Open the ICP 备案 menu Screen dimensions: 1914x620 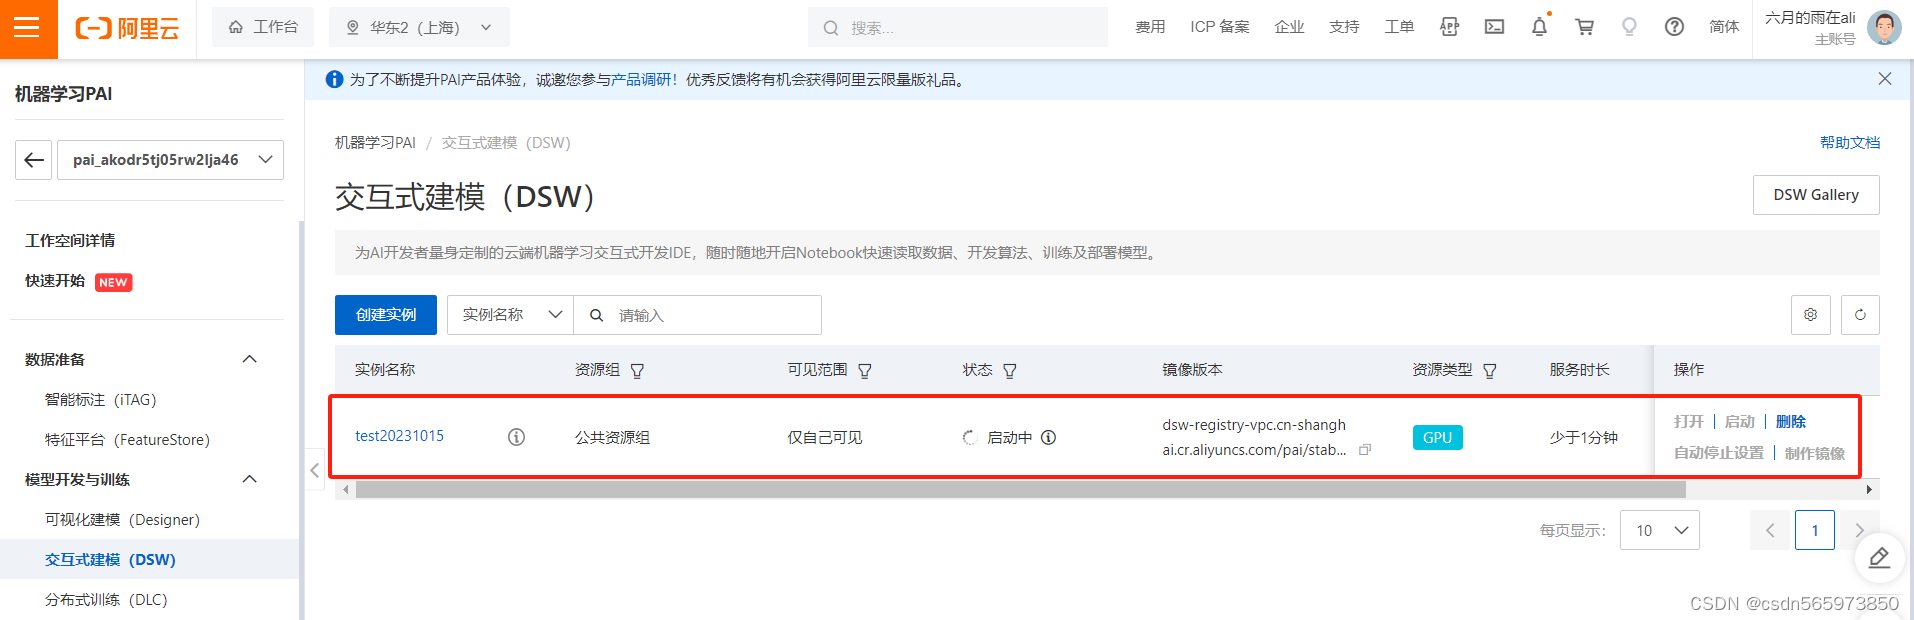coord(1219,27)
